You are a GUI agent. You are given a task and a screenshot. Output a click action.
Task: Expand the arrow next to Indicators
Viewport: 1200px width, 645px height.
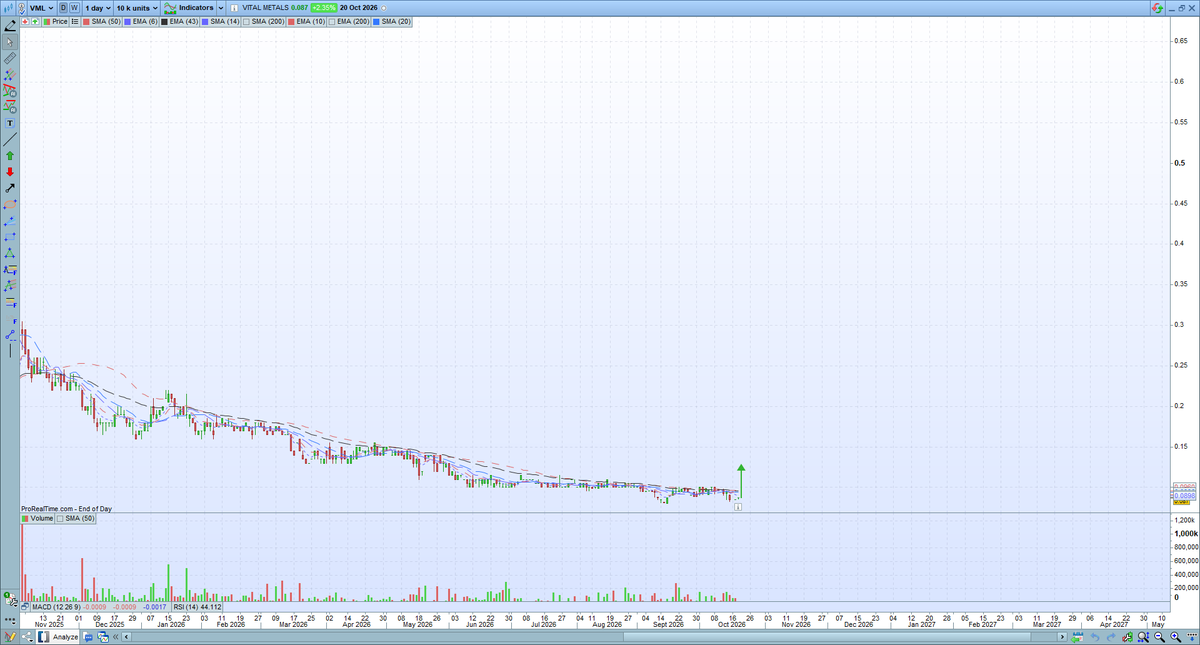pyautogui.click(x=220, y=8)
